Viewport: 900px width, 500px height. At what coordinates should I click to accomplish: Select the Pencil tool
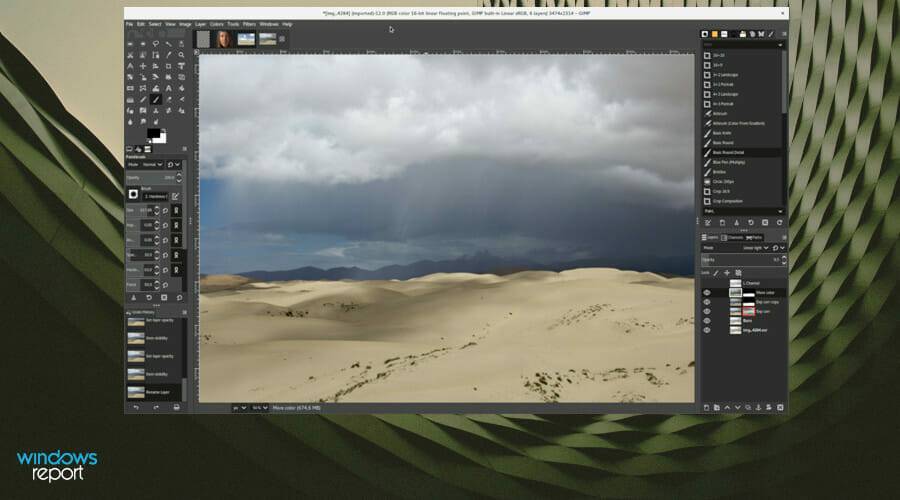143,99
